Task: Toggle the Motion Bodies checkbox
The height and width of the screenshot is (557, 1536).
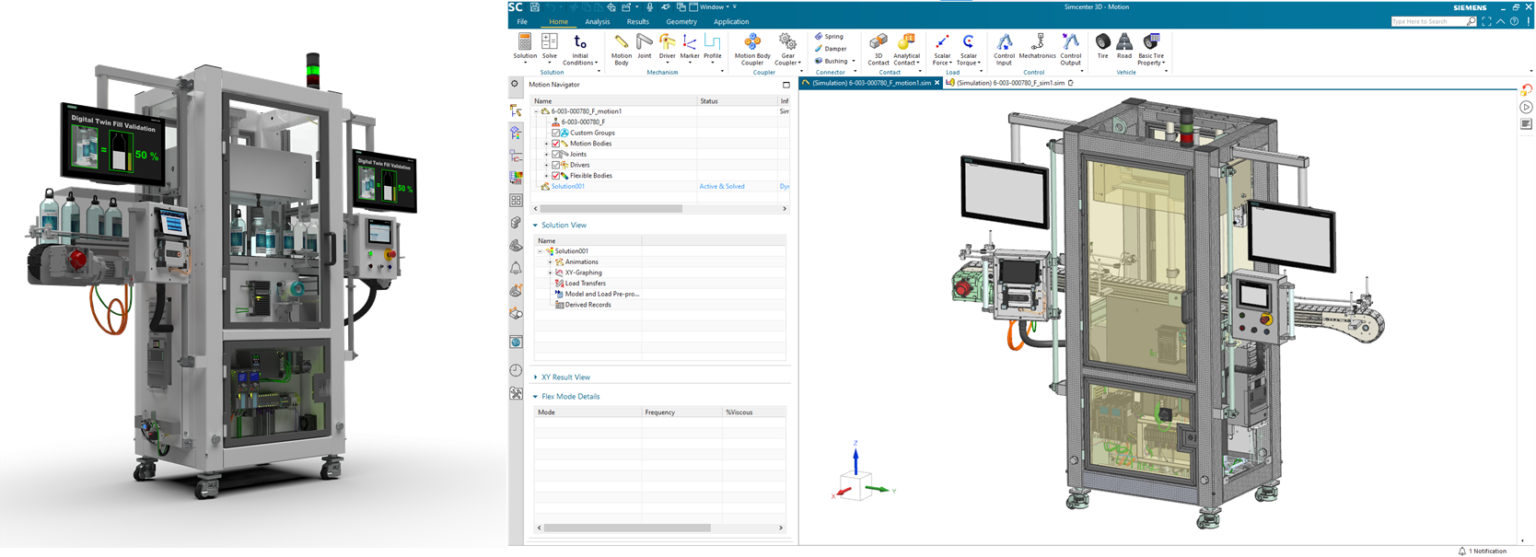Action: pos(556,144)
